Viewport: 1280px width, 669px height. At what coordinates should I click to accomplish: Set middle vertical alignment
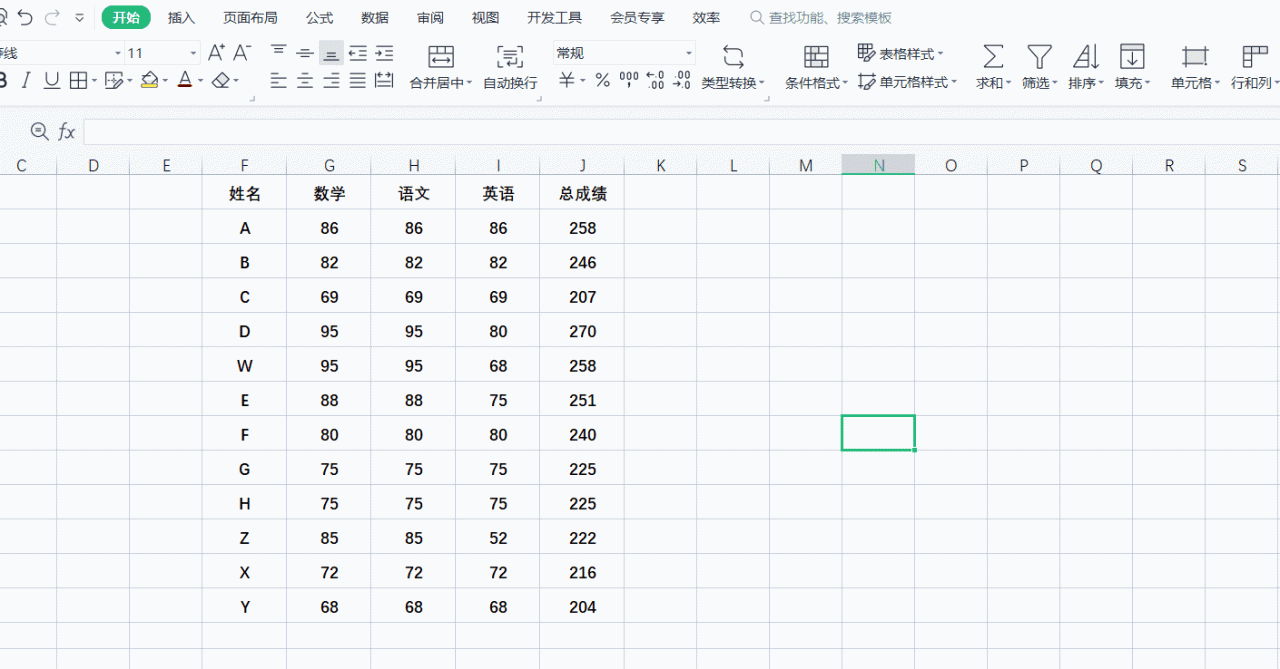click(x=305, y=53)
